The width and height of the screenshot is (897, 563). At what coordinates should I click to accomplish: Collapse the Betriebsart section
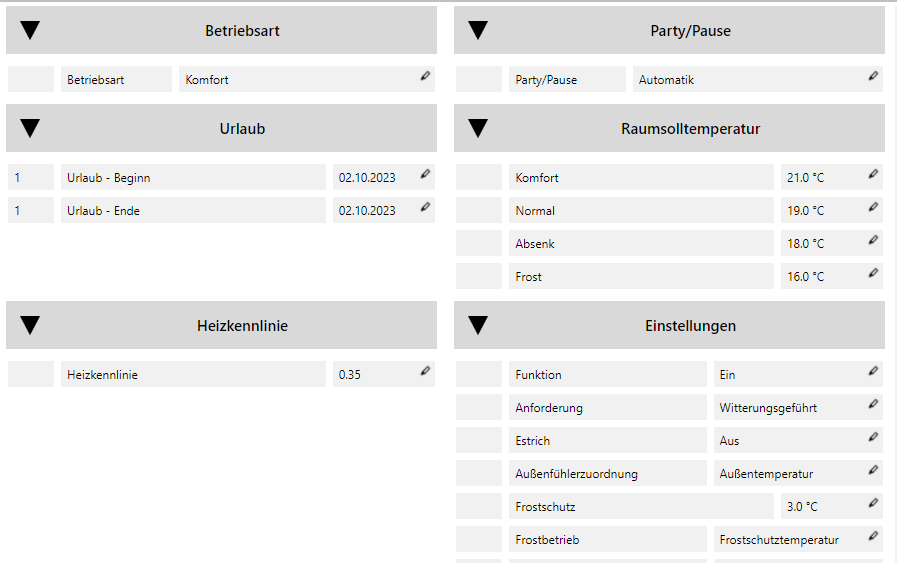[30, 31]
